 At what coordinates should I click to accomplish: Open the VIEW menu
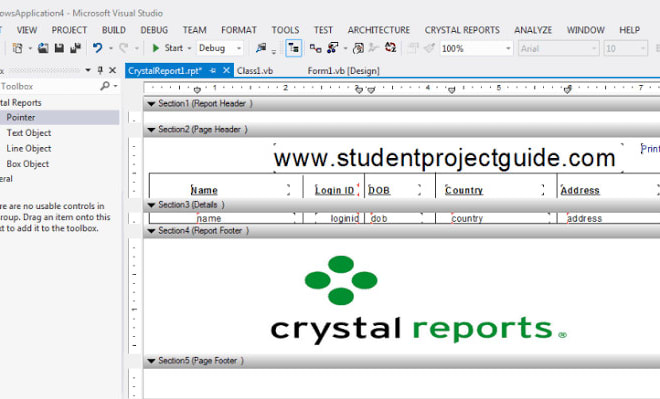point(27,30)
